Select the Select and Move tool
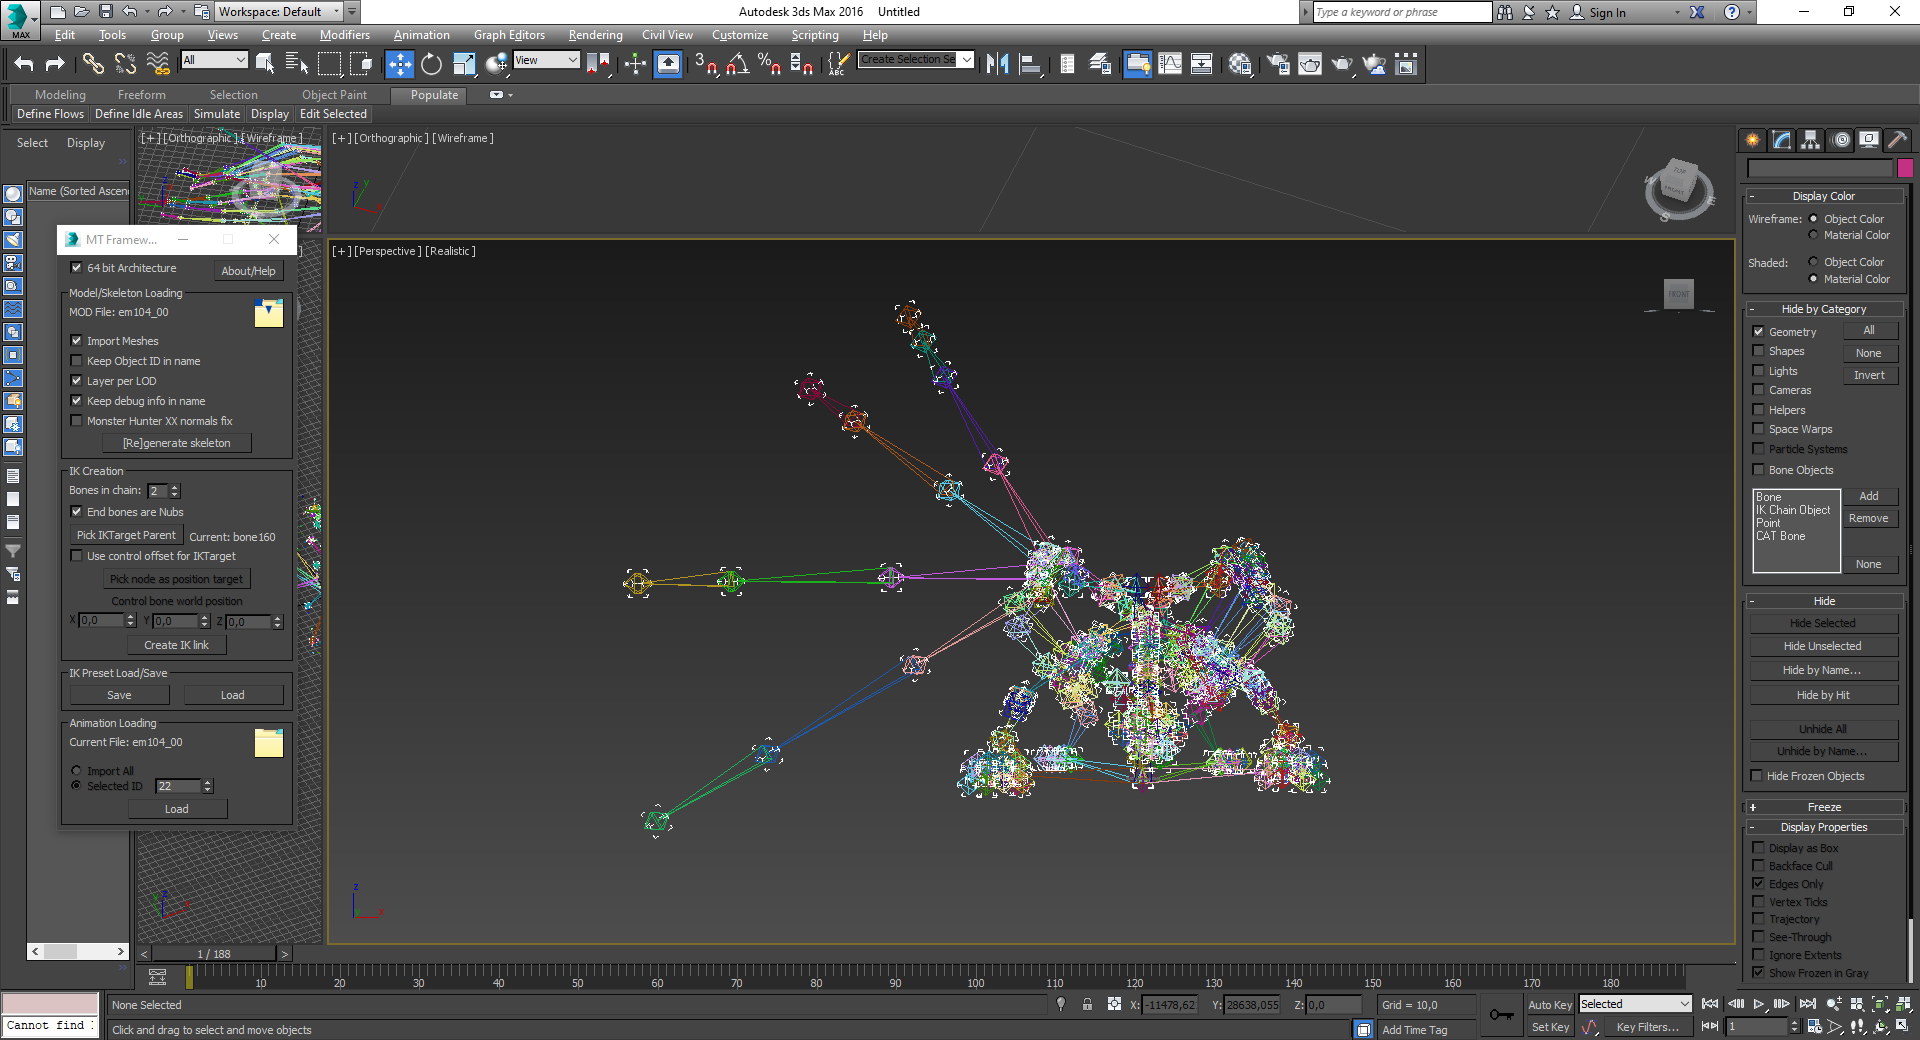 click(x=399, y=63)
